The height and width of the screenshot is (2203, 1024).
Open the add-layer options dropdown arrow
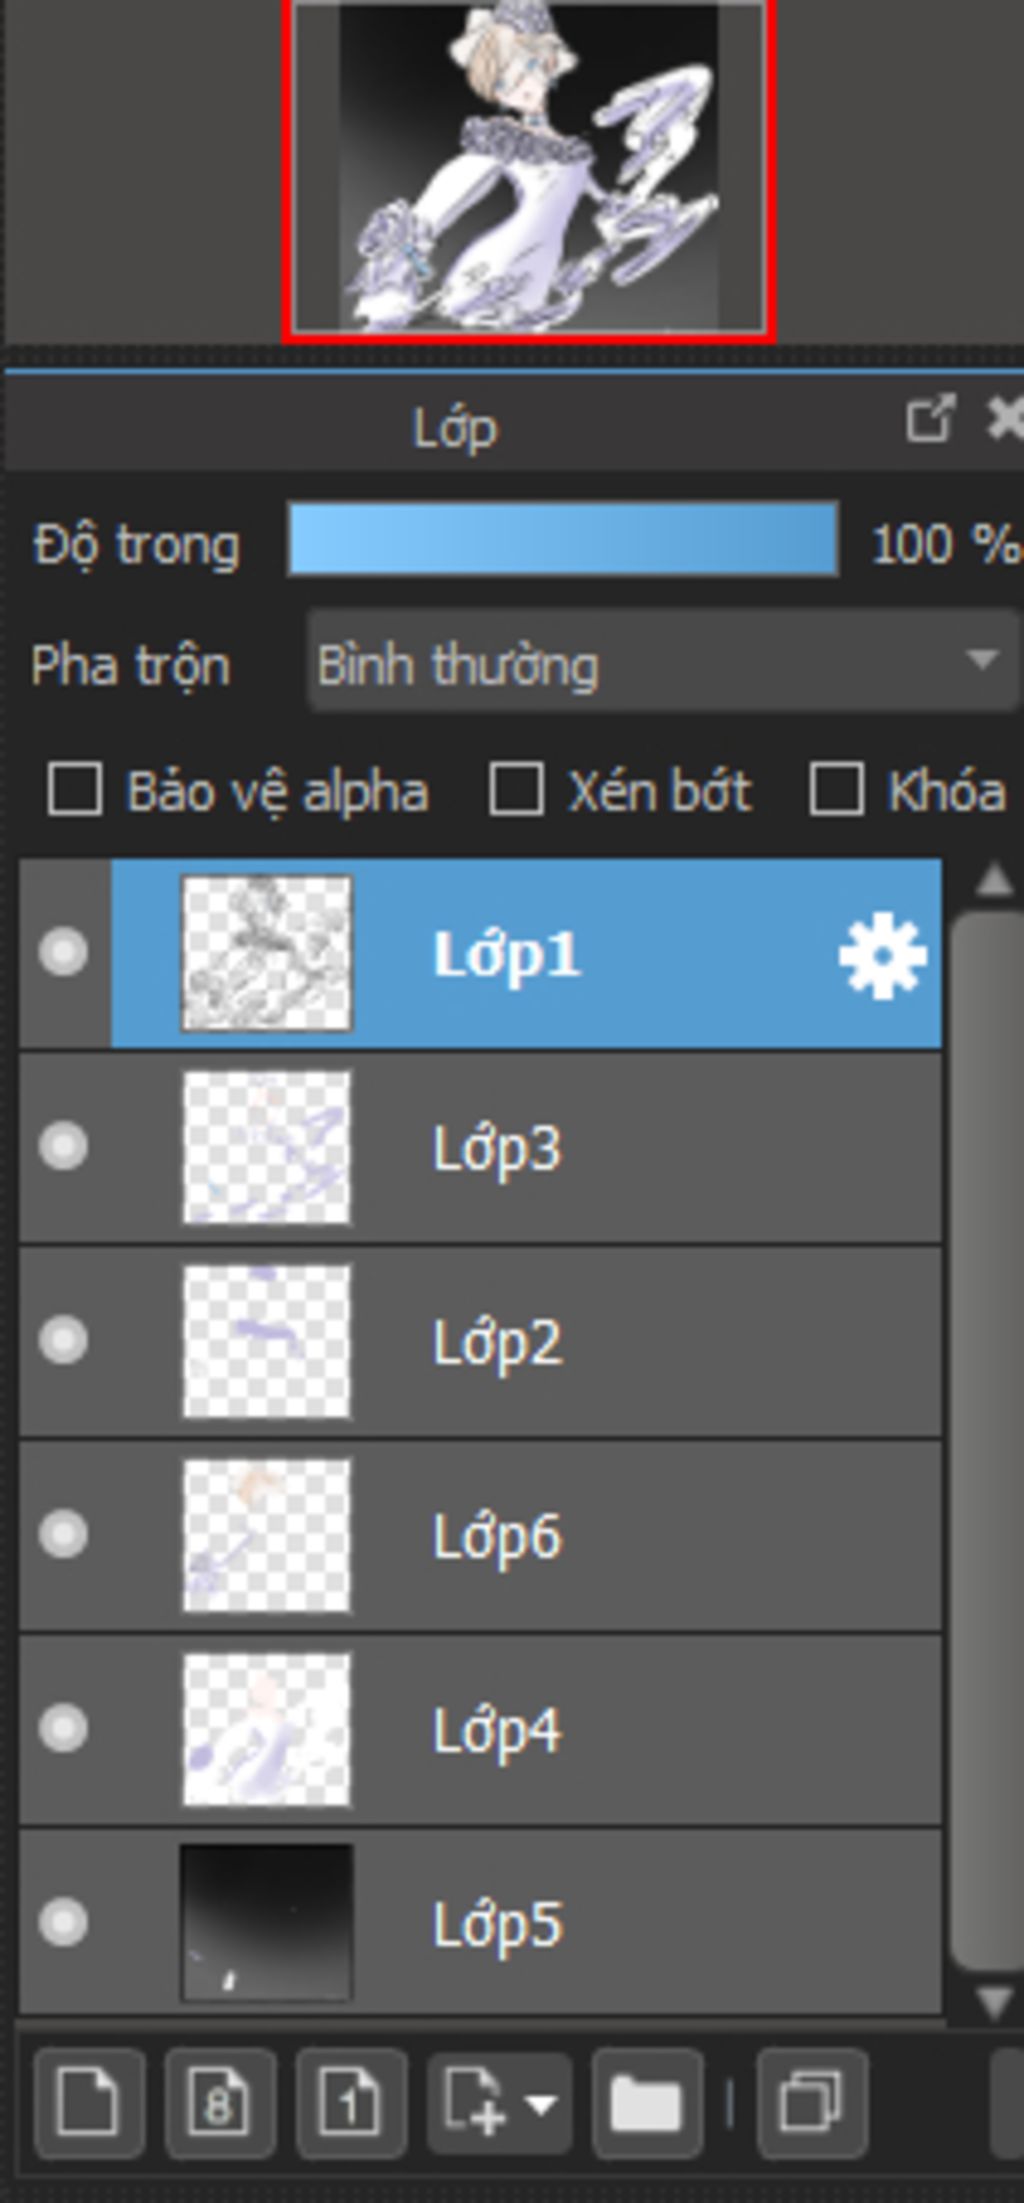coord(542,2103)
